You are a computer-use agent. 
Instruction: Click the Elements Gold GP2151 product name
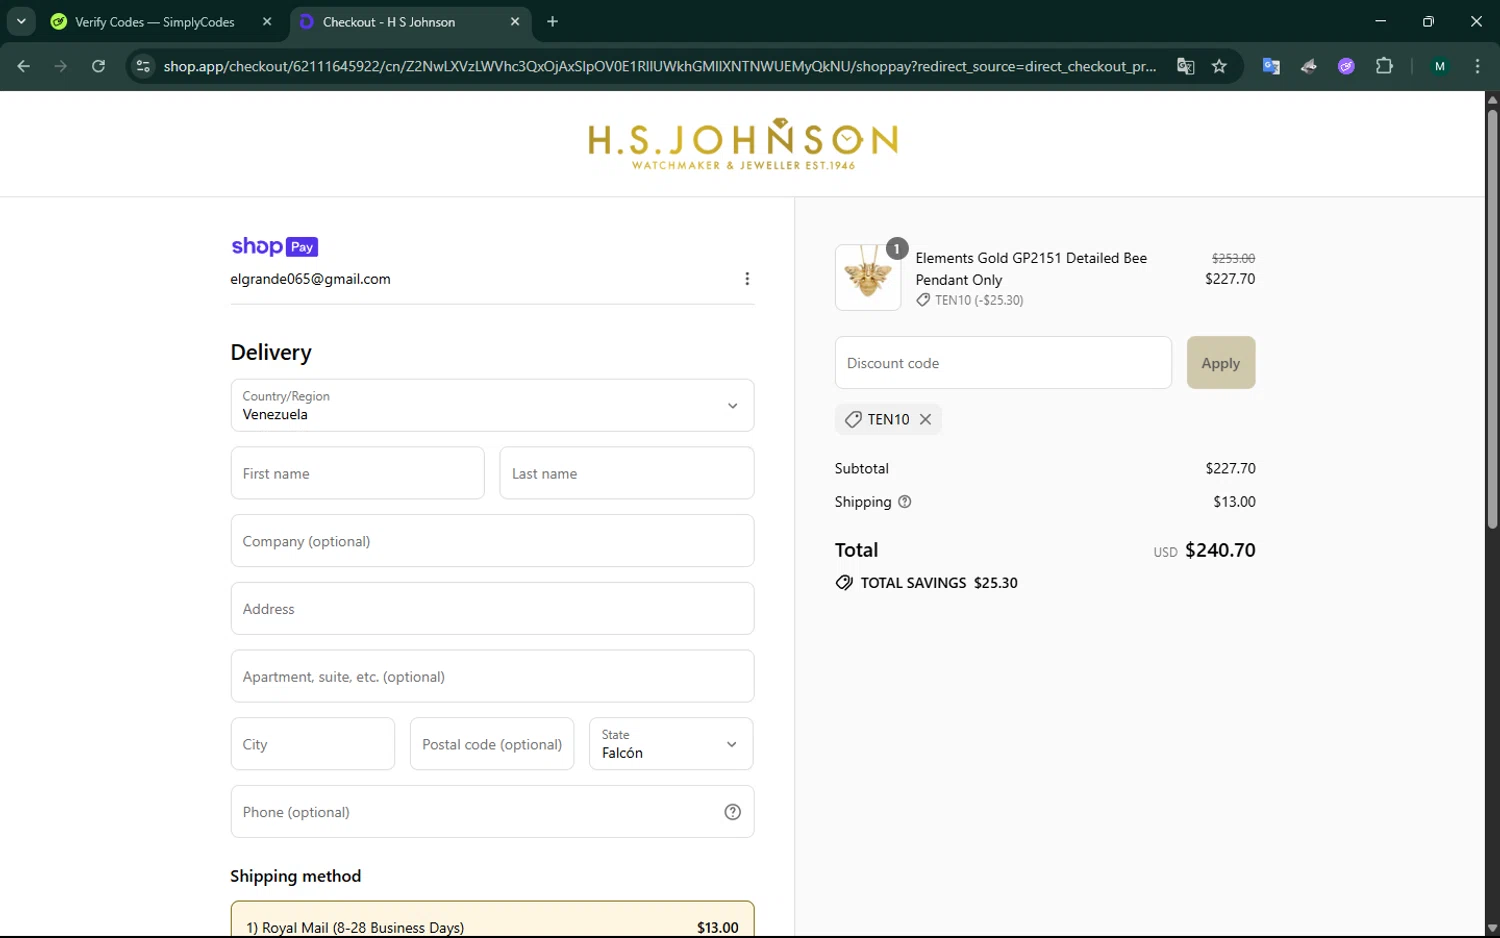[x=1031, y=269]
